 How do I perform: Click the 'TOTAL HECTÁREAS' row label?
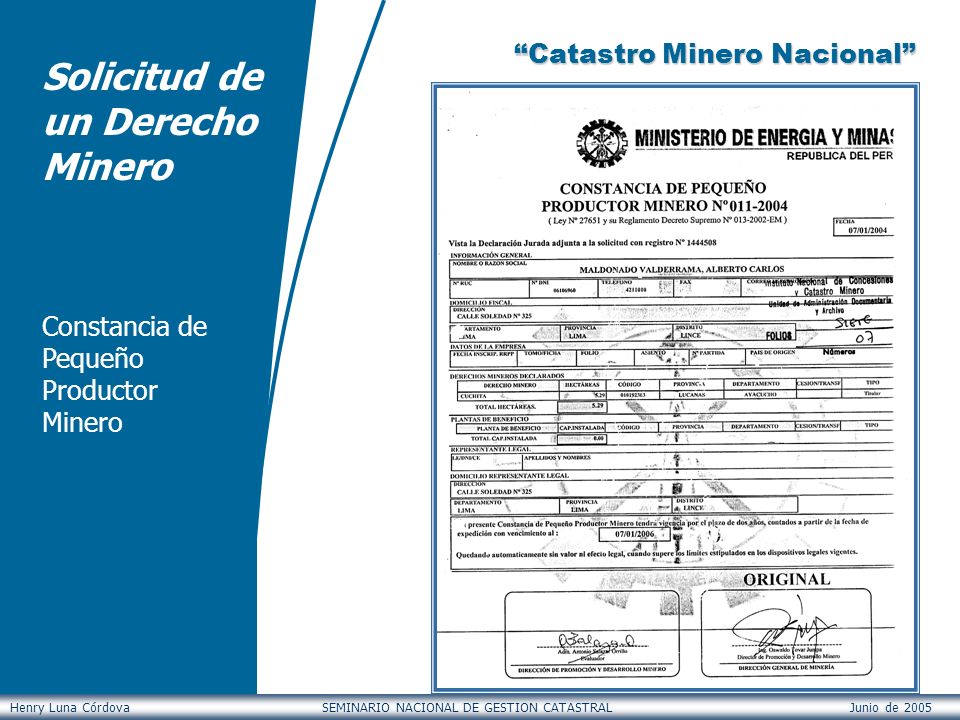click(506, 407)
